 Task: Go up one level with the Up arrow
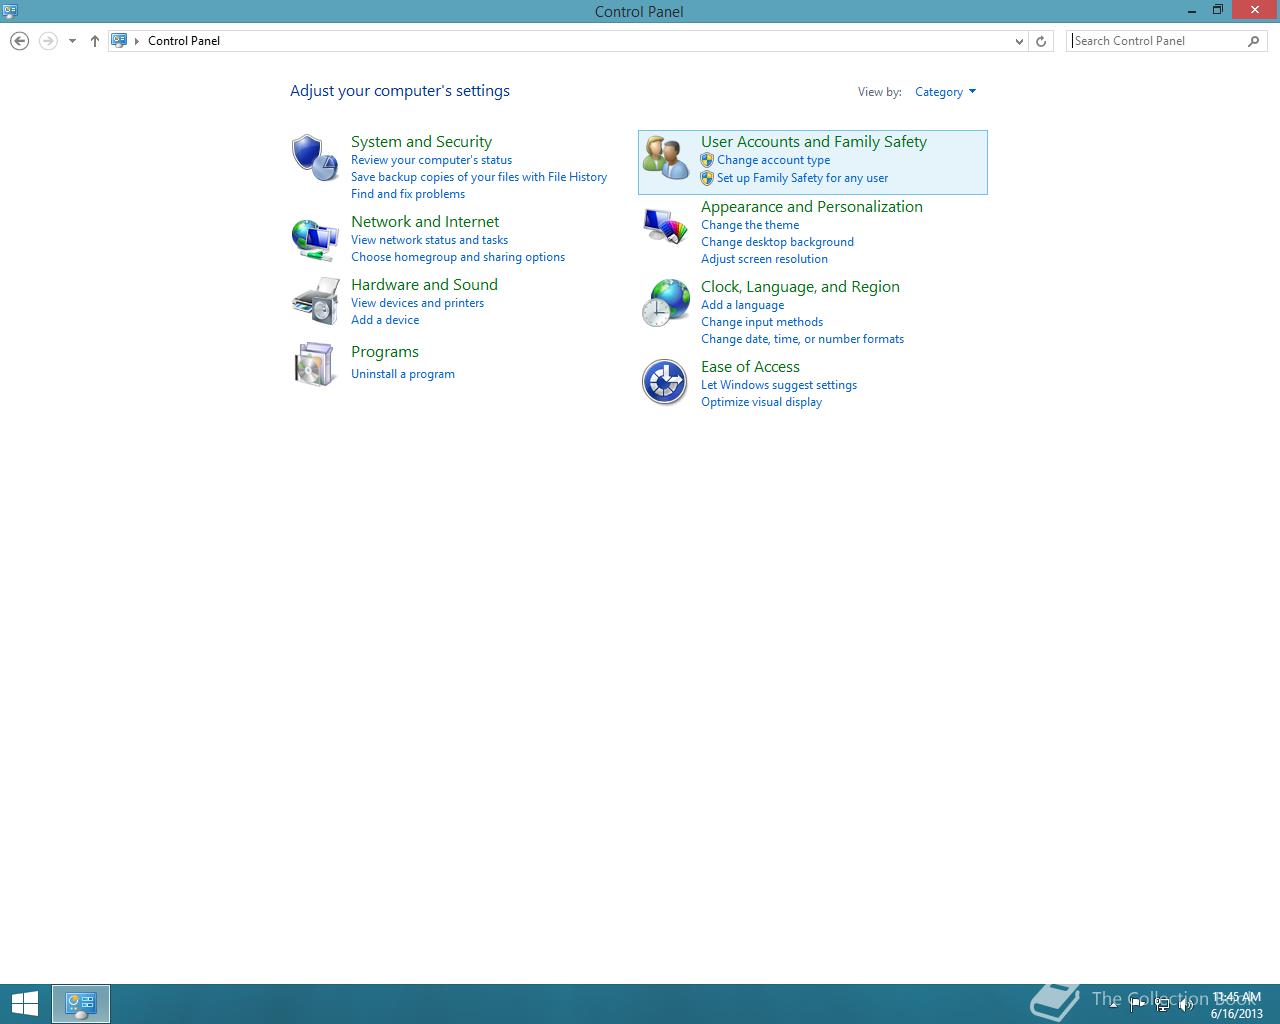pyautogui.click(x=95, y=41)
